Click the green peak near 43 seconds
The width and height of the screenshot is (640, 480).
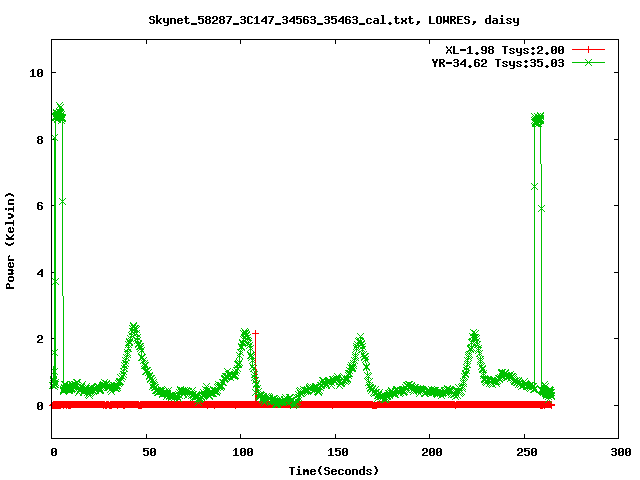133,327
